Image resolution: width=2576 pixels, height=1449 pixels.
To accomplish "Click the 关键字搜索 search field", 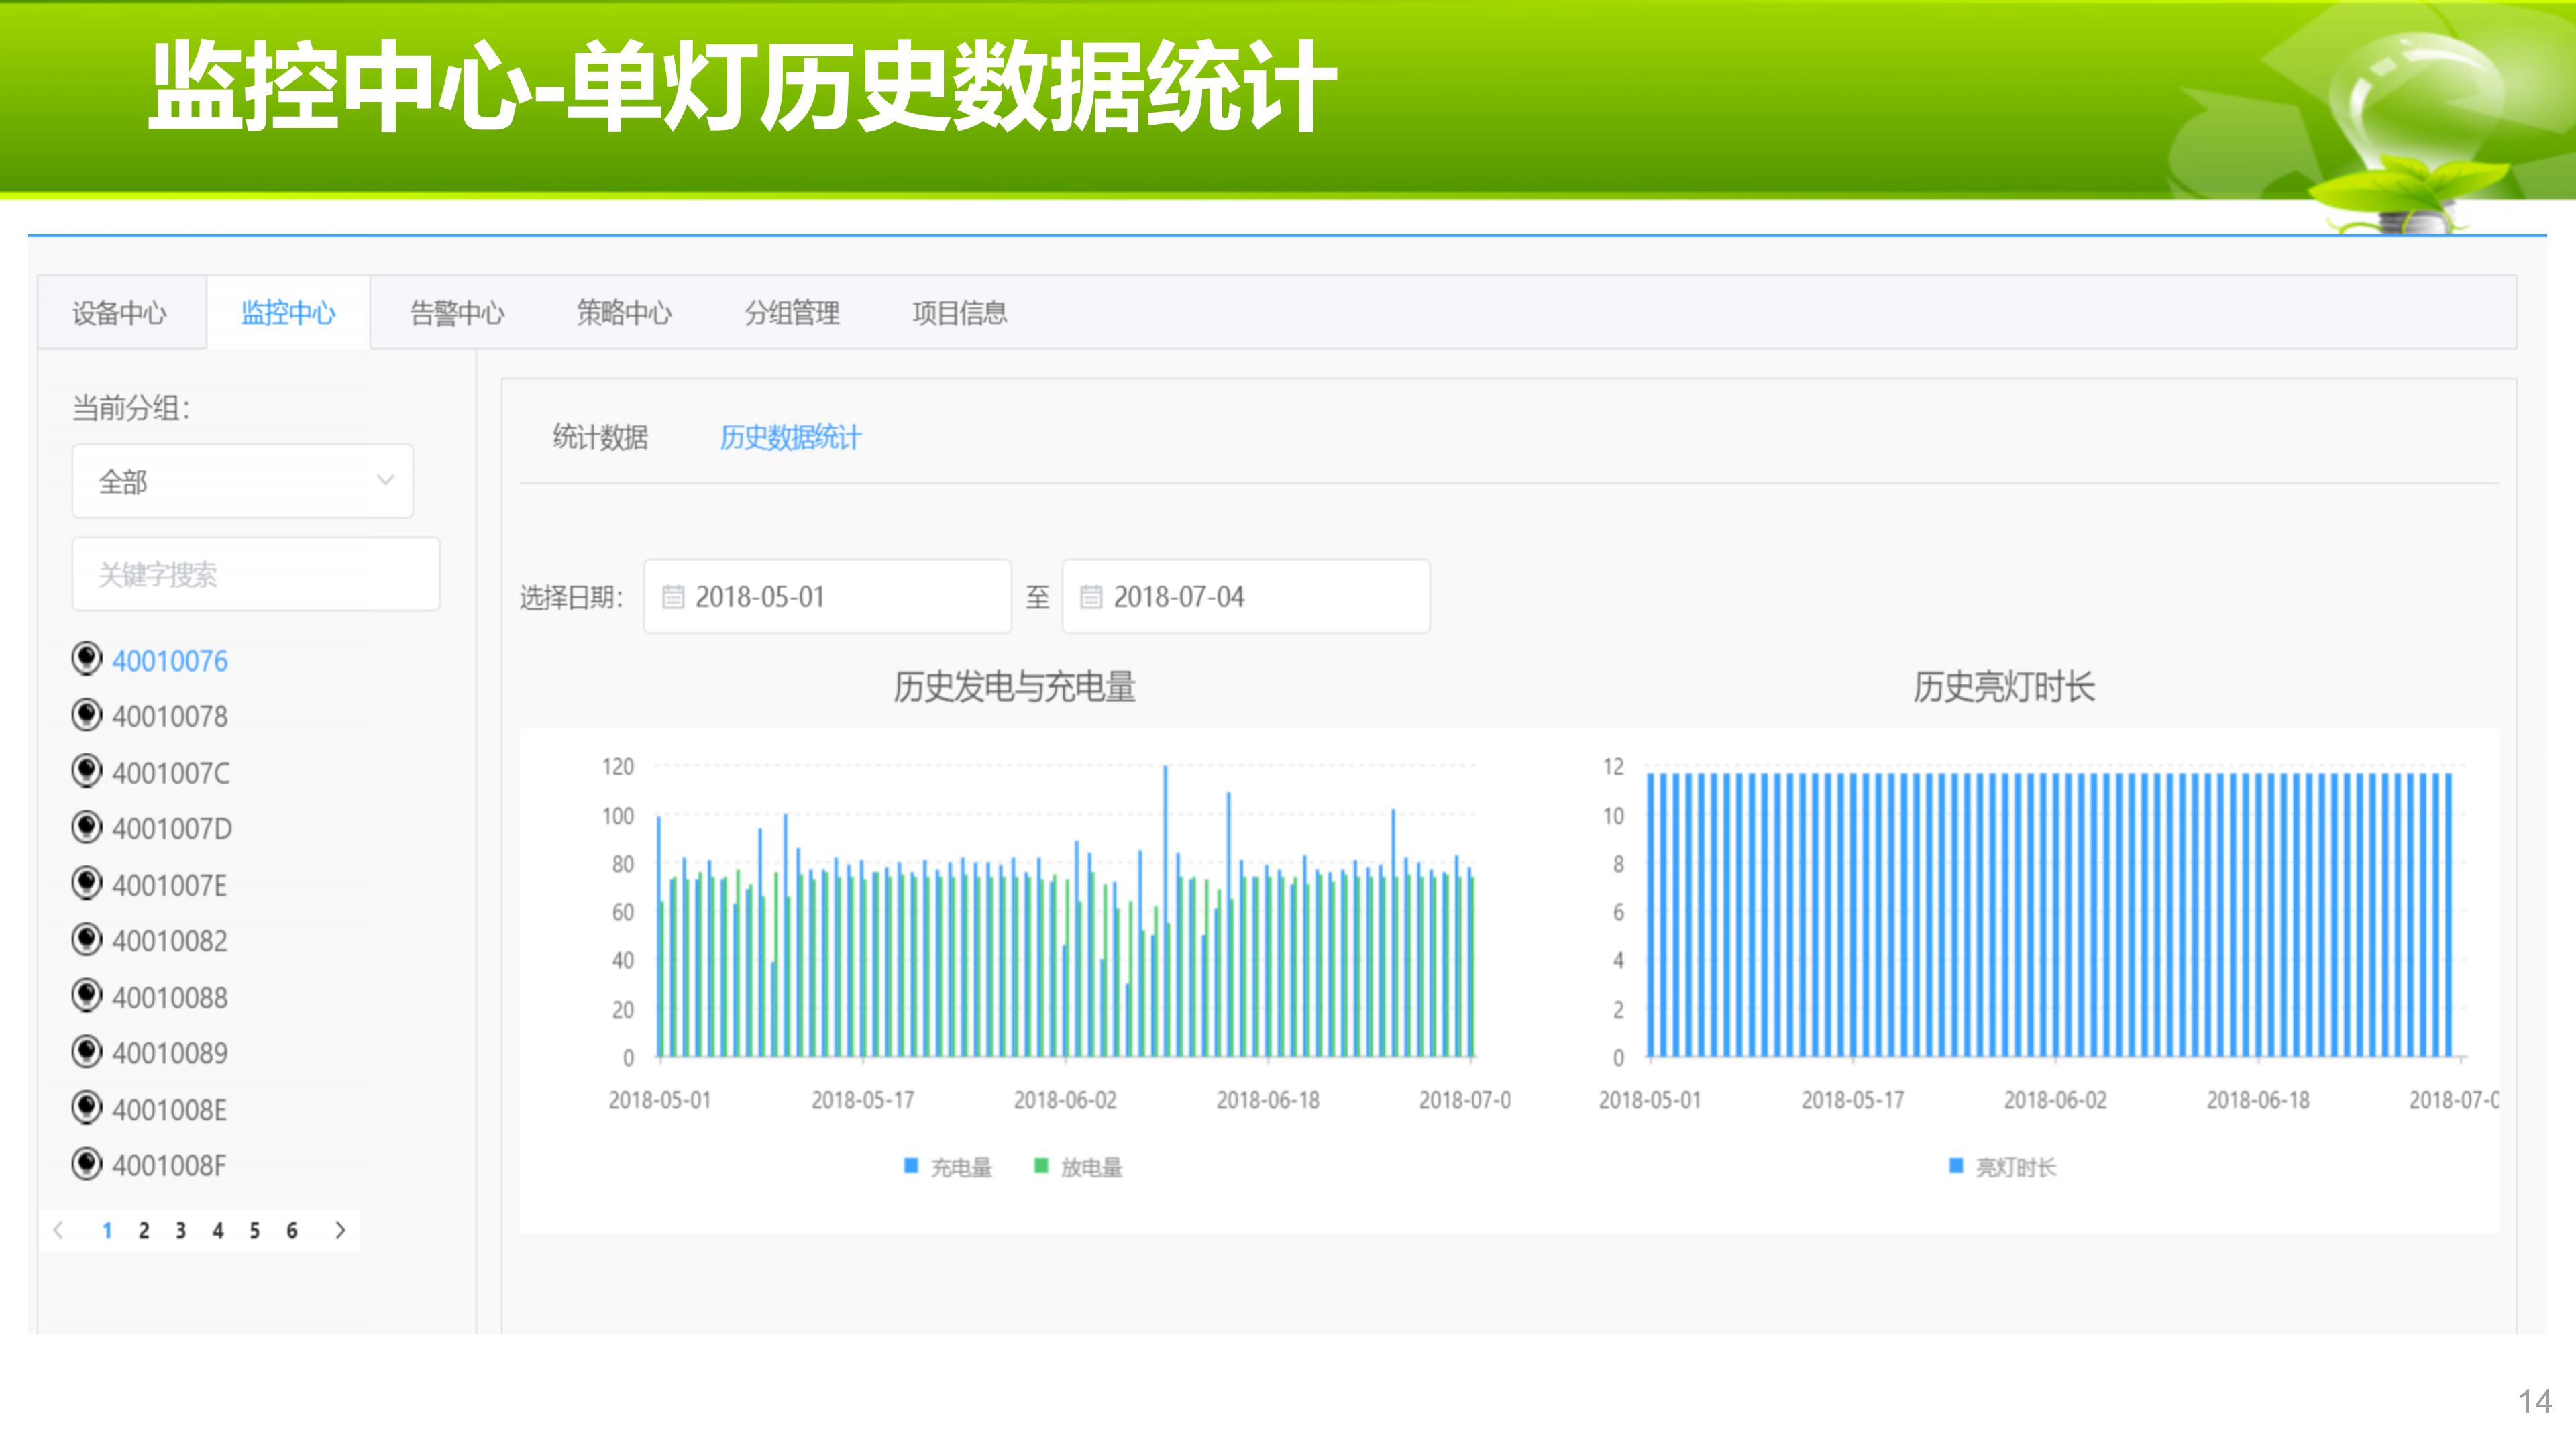I will [256, 574].
